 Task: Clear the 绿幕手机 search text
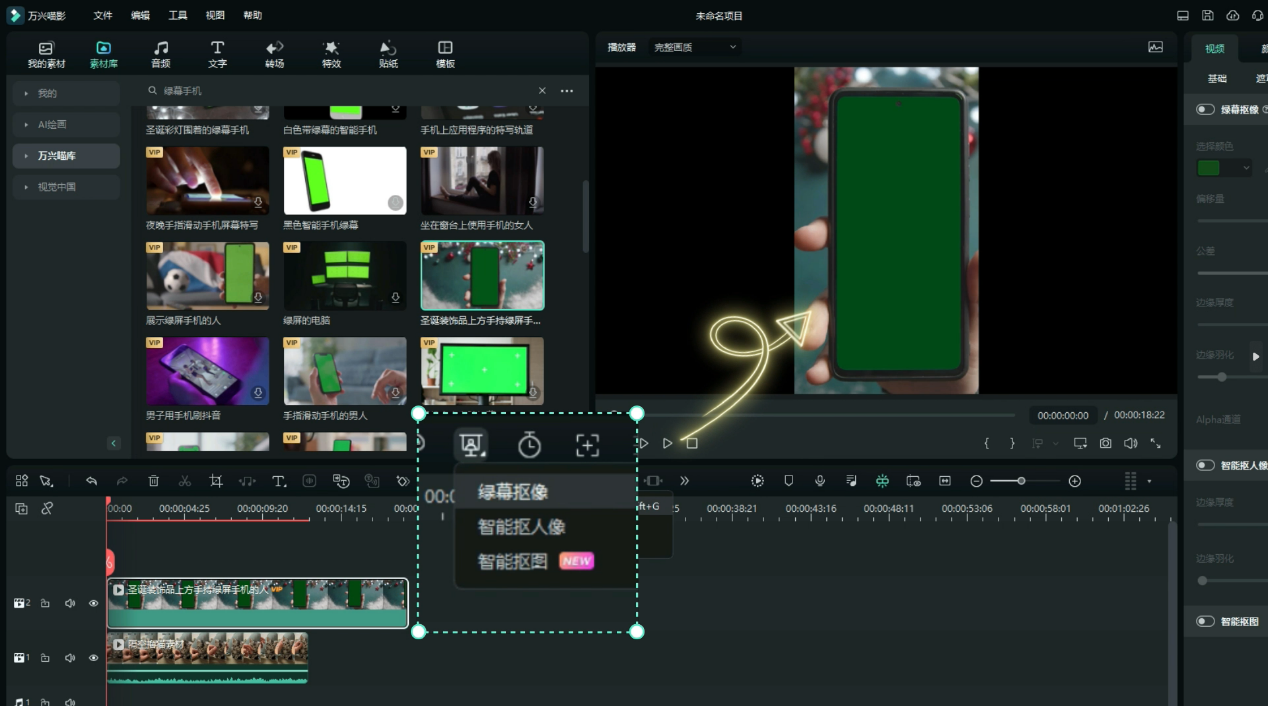click(x=543, y=91)
